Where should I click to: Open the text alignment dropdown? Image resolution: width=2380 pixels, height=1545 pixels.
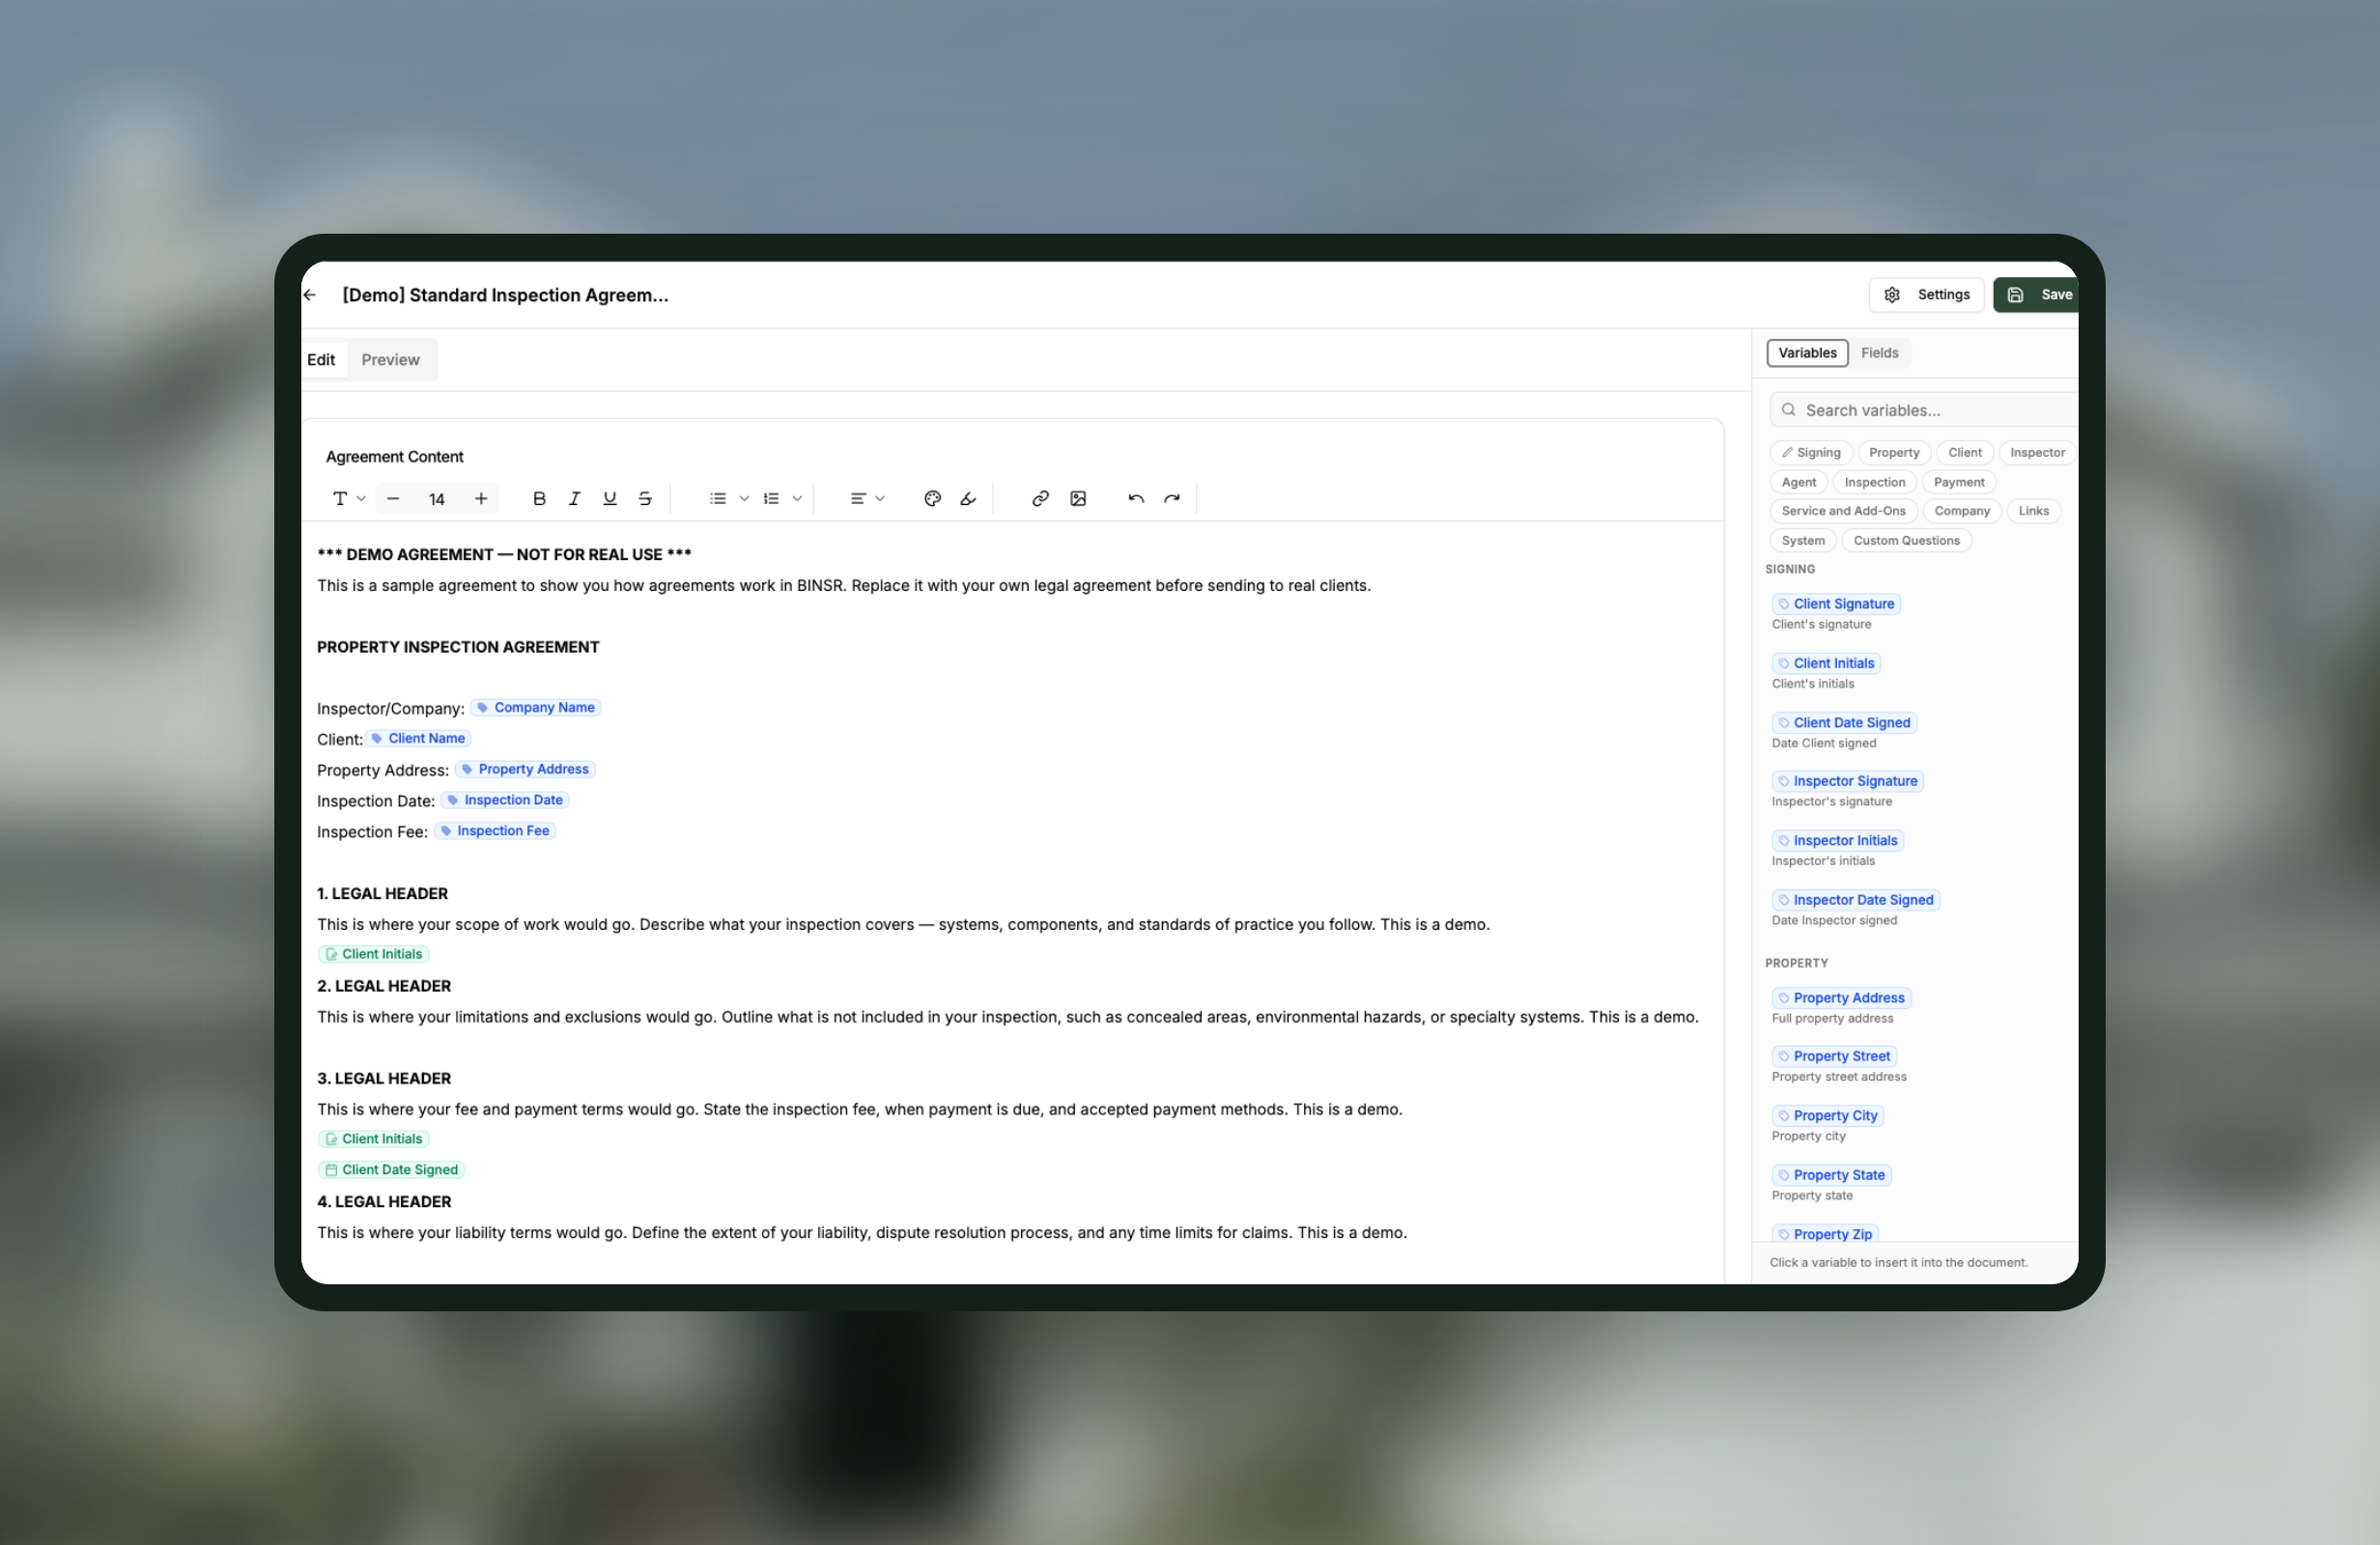tap(867, 498)
